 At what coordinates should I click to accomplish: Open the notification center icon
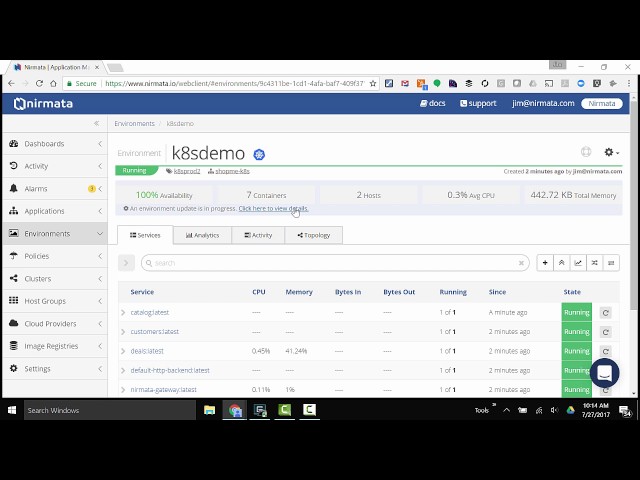[625, 411]
